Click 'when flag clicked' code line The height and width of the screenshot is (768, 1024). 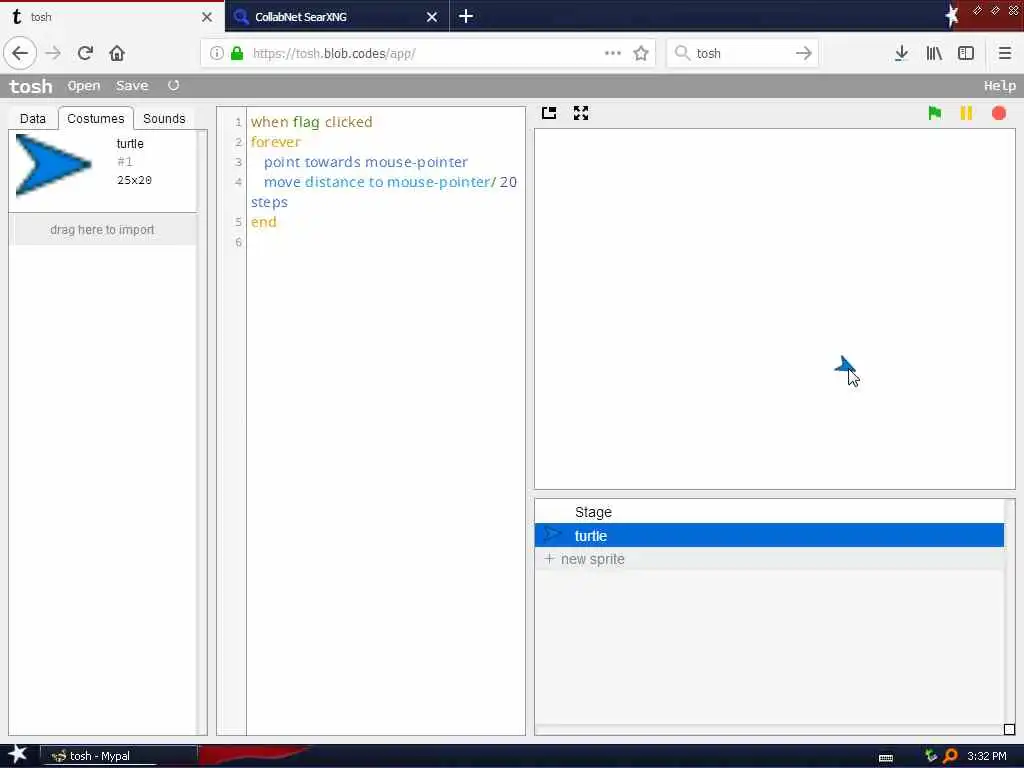coord(312,122)
